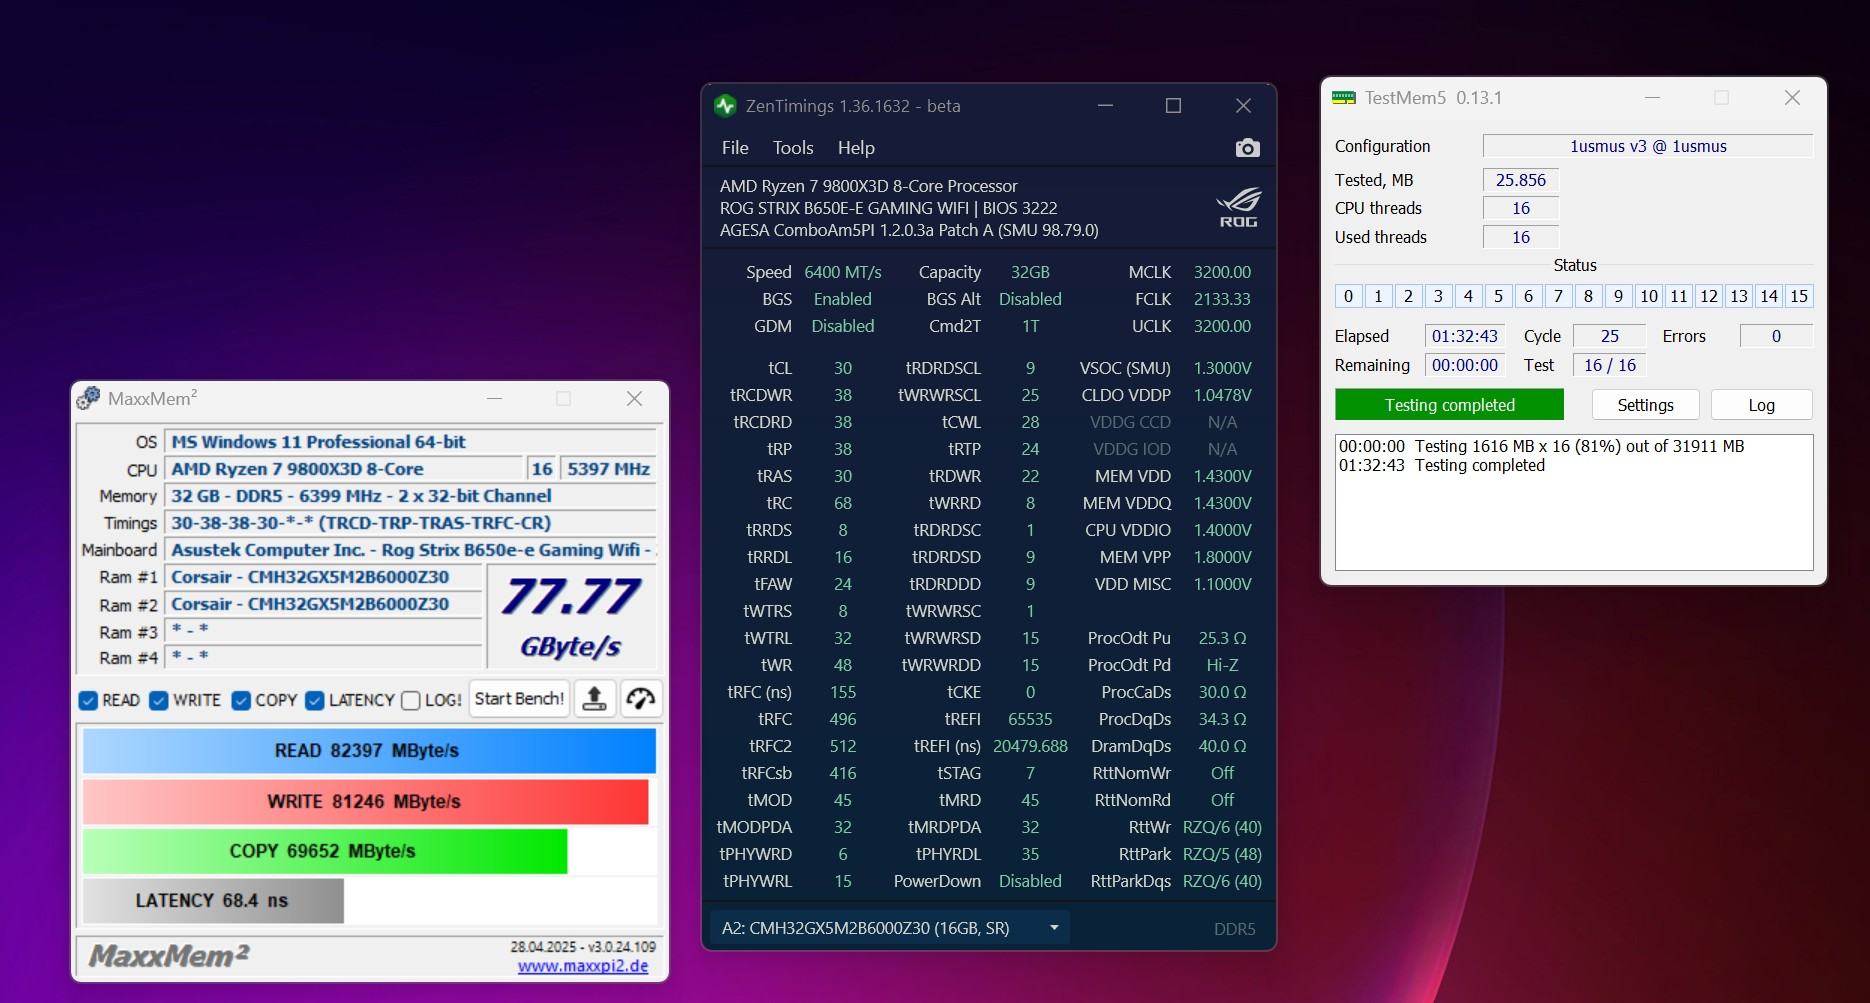Click the Ram #1 Corsair module field
The width and height of the screenshot is (1870, 1003).
click(323, 577)
